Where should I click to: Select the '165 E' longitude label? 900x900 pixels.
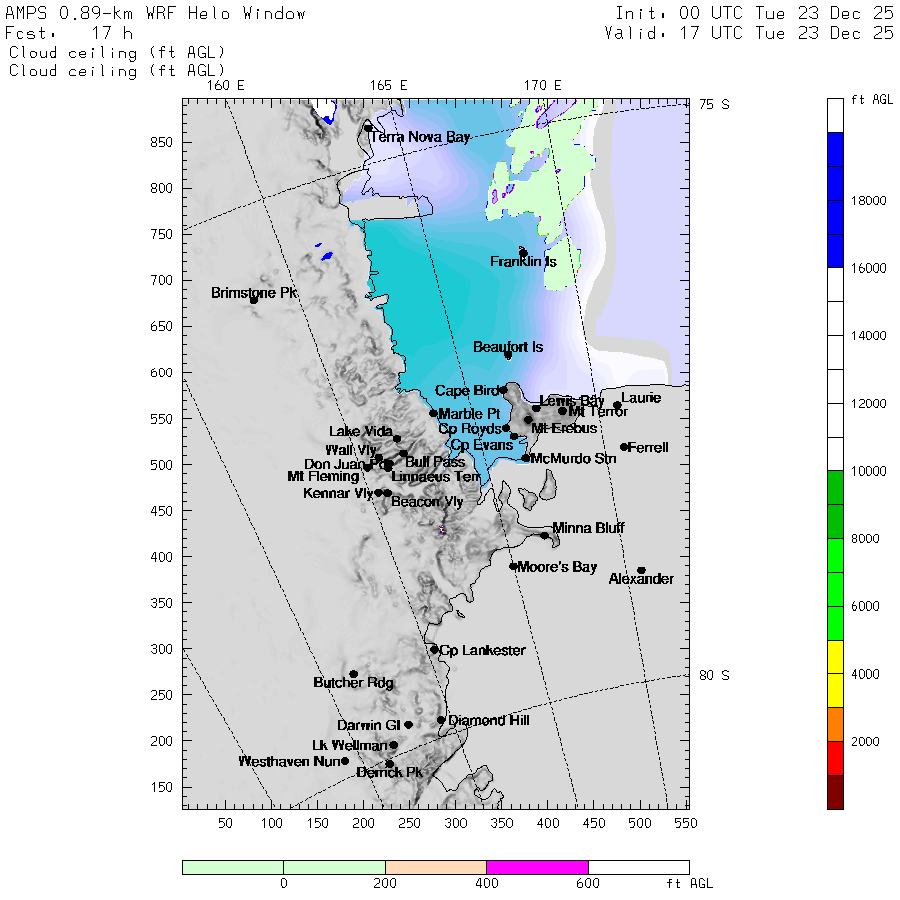(x=389, y=86)
